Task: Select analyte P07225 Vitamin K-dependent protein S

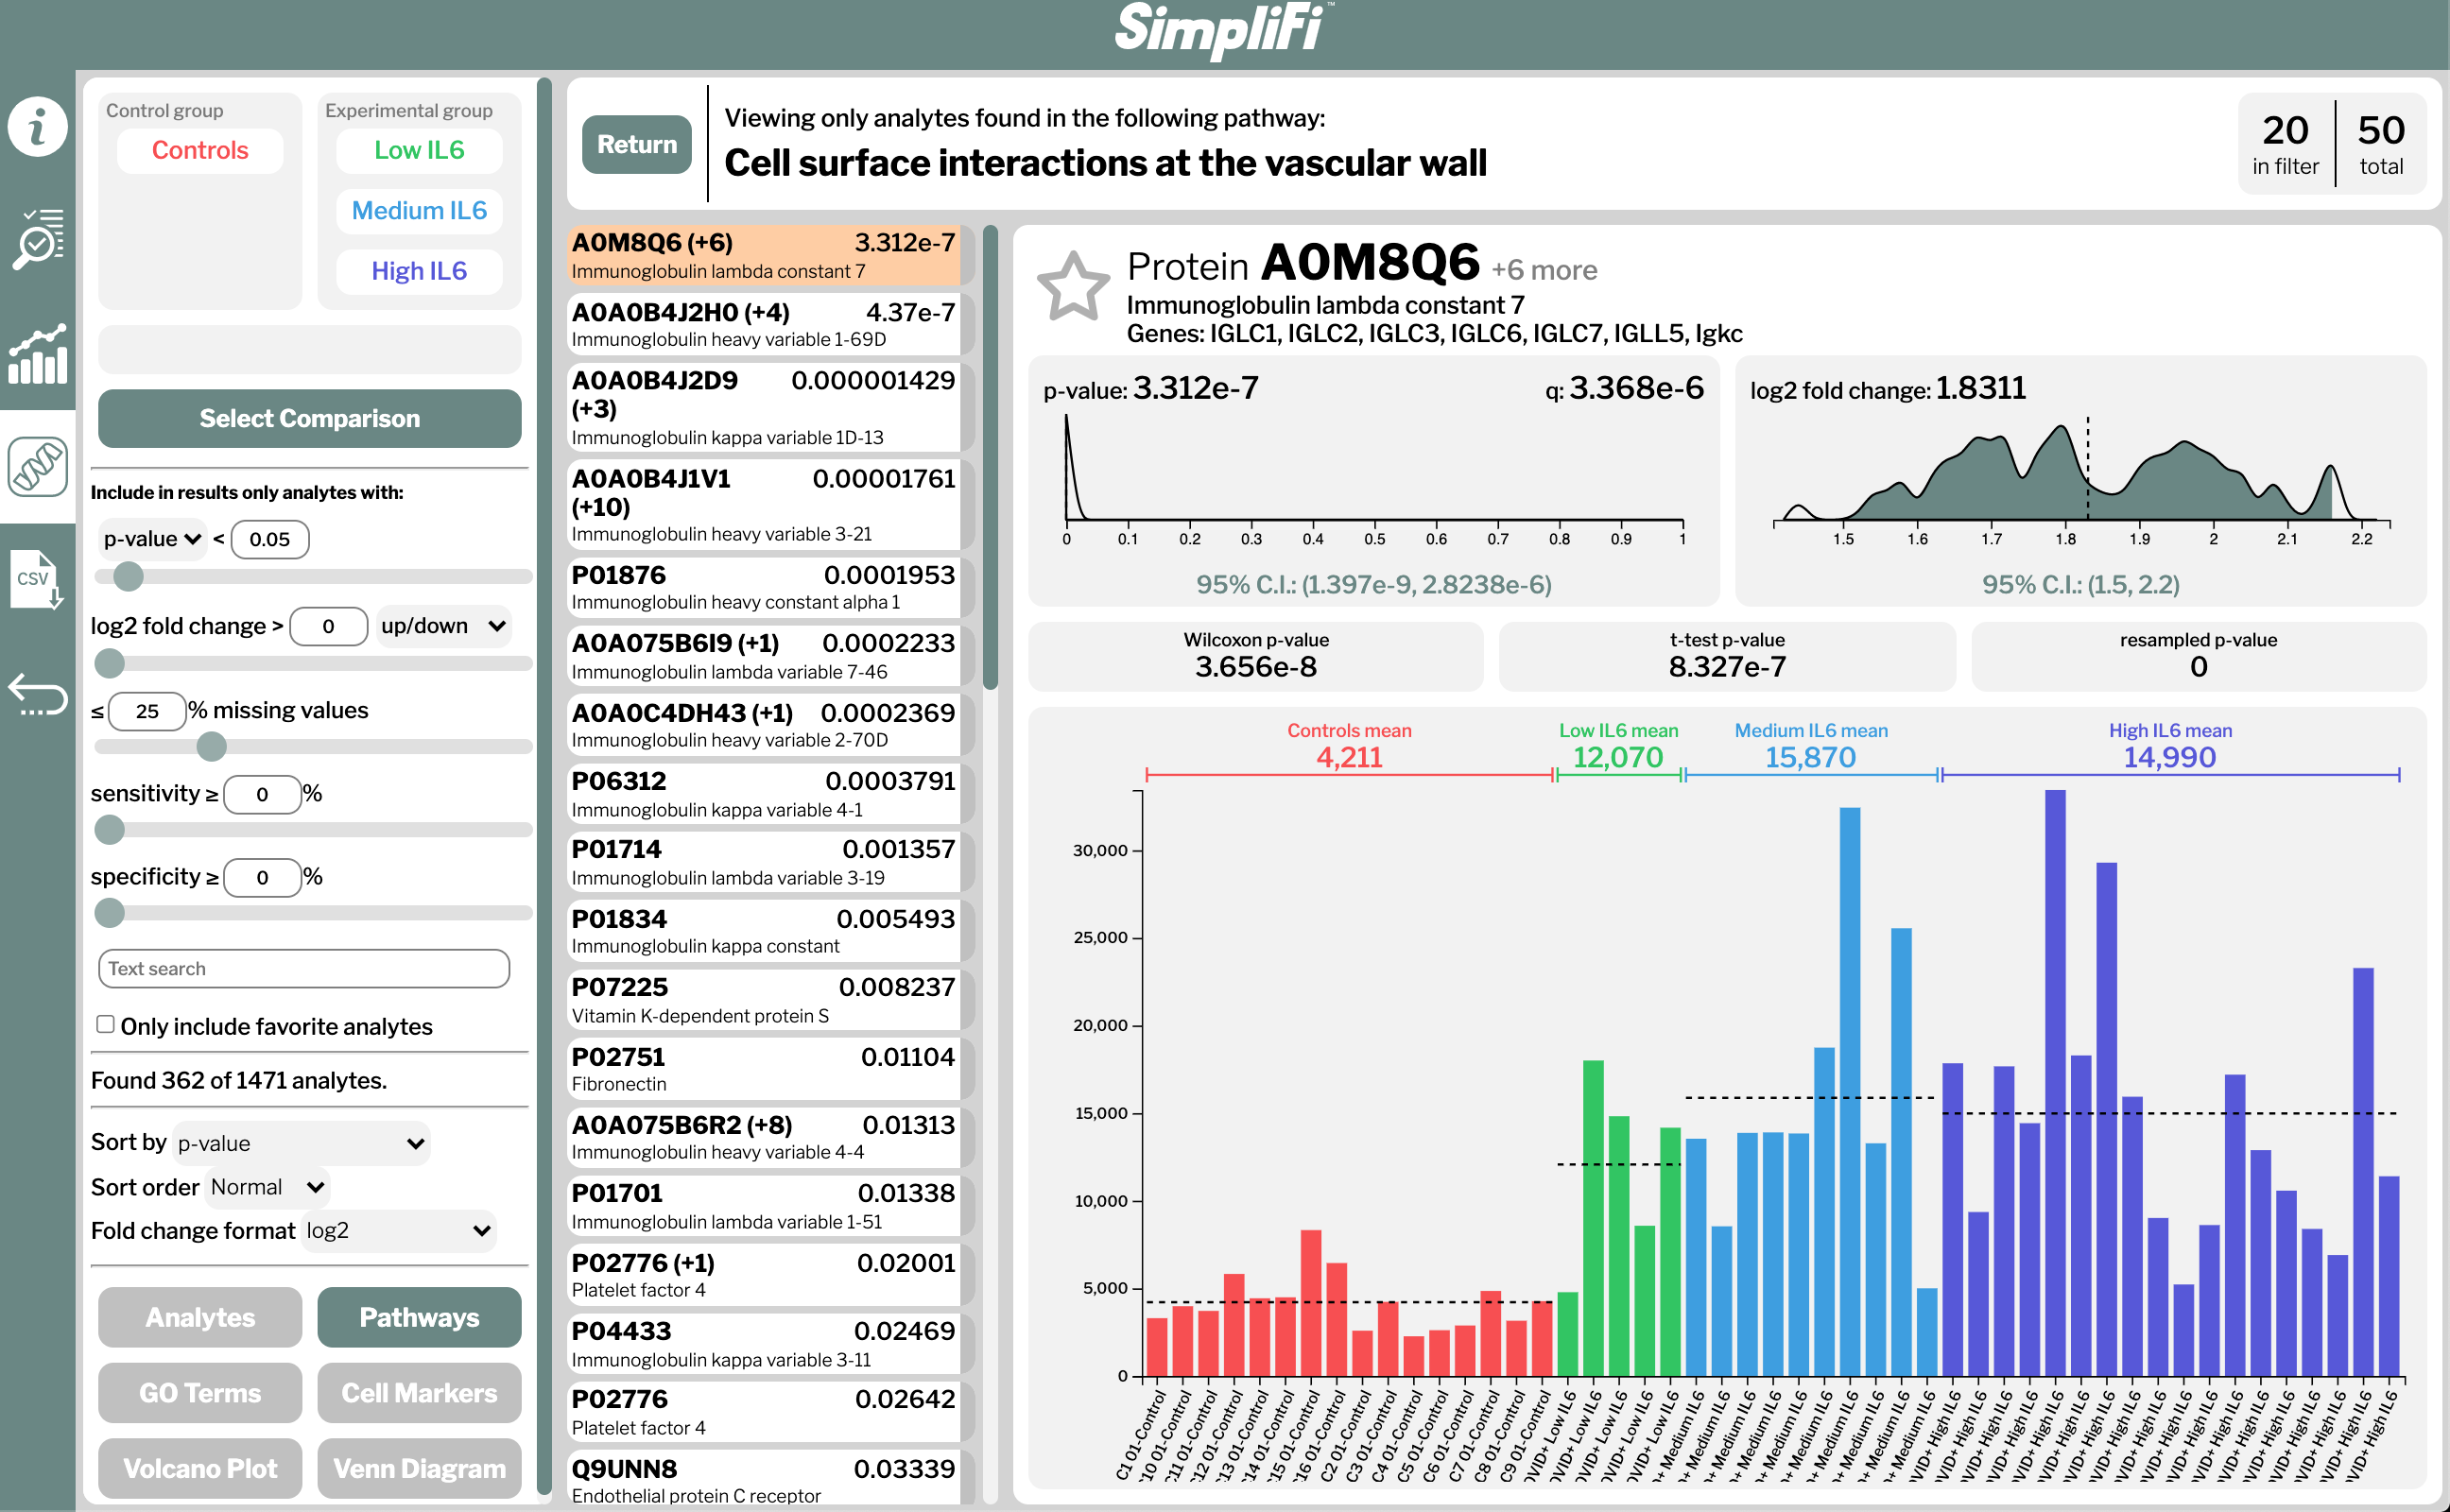Action: click(764, 1000)
